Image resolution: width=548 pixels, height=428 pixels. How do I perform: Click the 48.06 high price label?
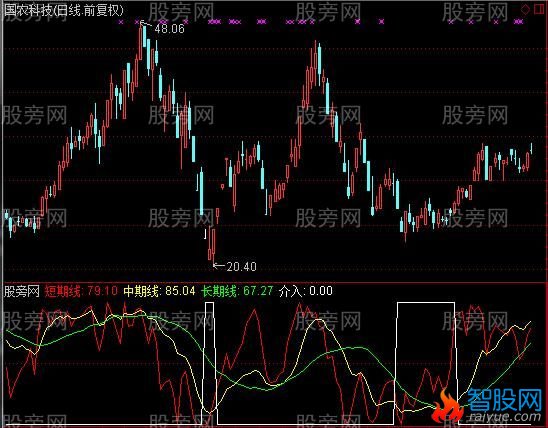coord(169,29)
